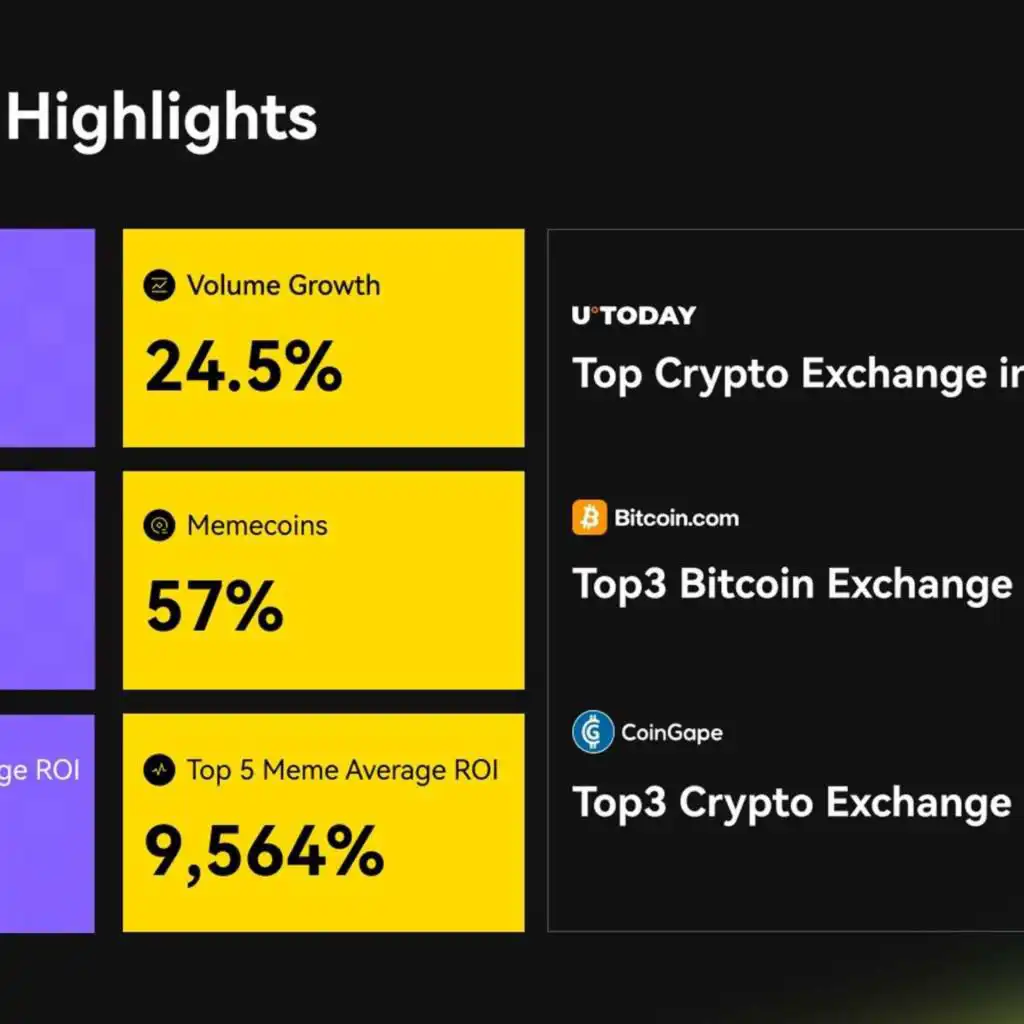The image size is (1024, 1024).
Task: Open the Top Crypto Exchange headline
Action: point(798,376)
